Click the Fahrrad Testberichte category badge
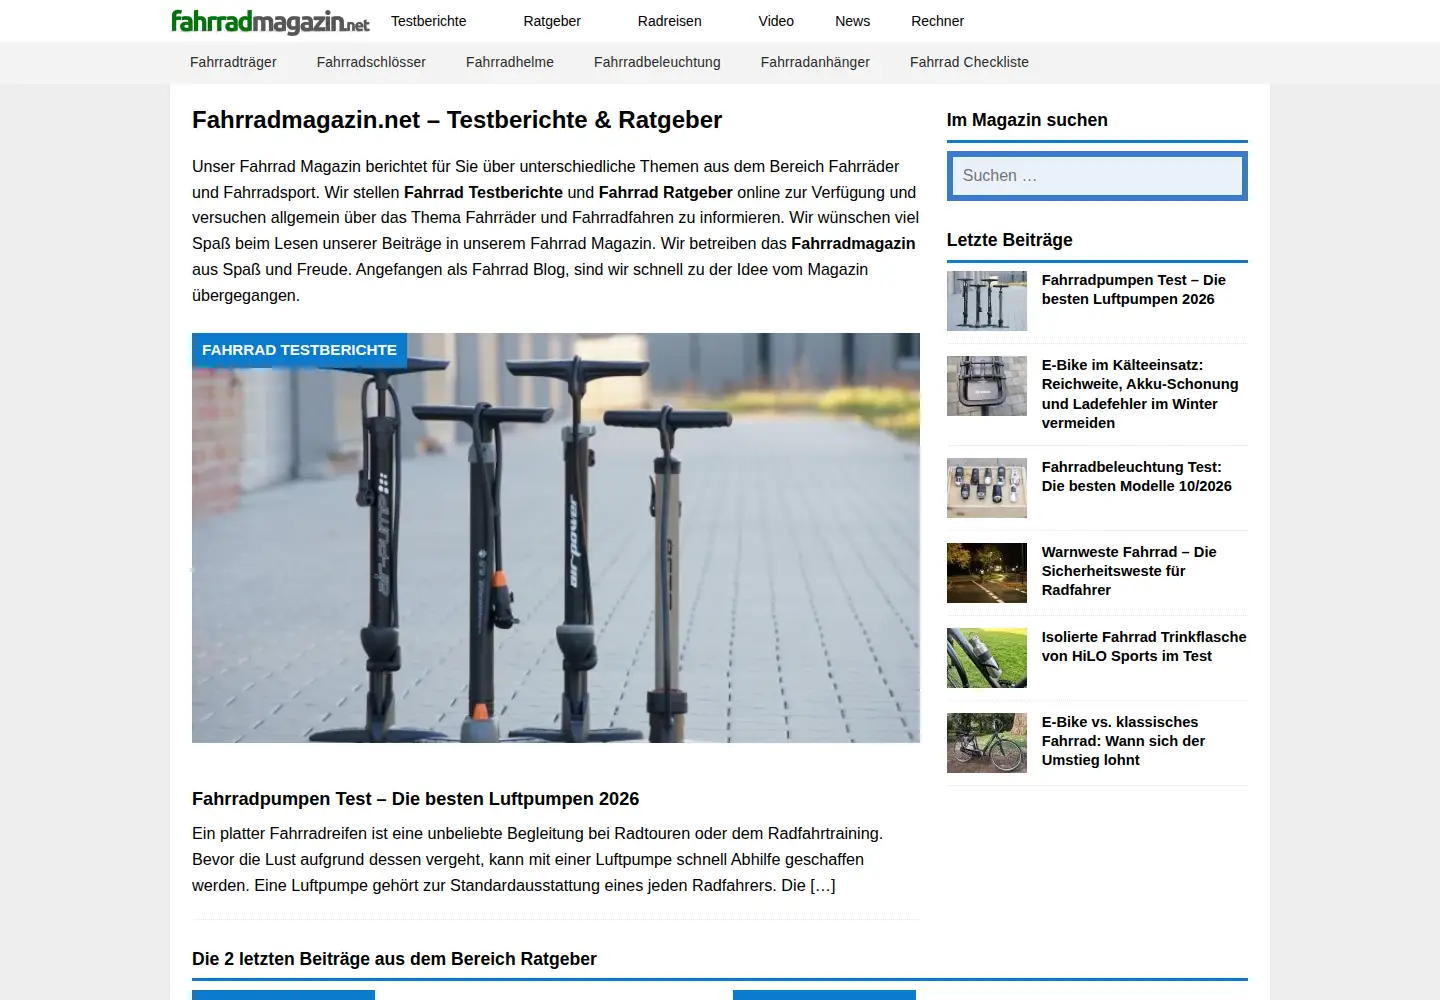This screenshot has height=1000, width=1440. (299, 350)
